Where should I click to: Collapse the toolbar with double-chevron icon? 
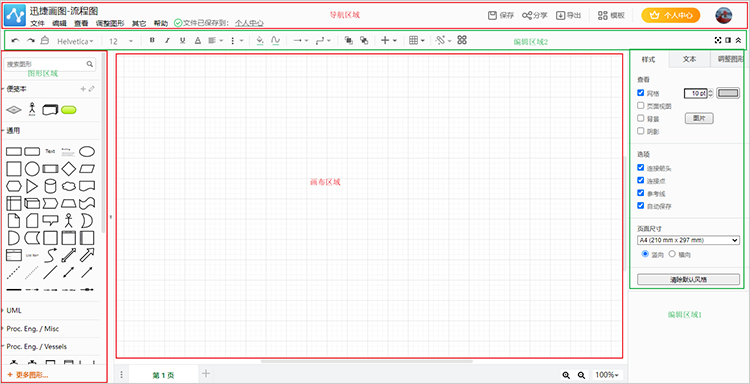(x=739, y=40)
